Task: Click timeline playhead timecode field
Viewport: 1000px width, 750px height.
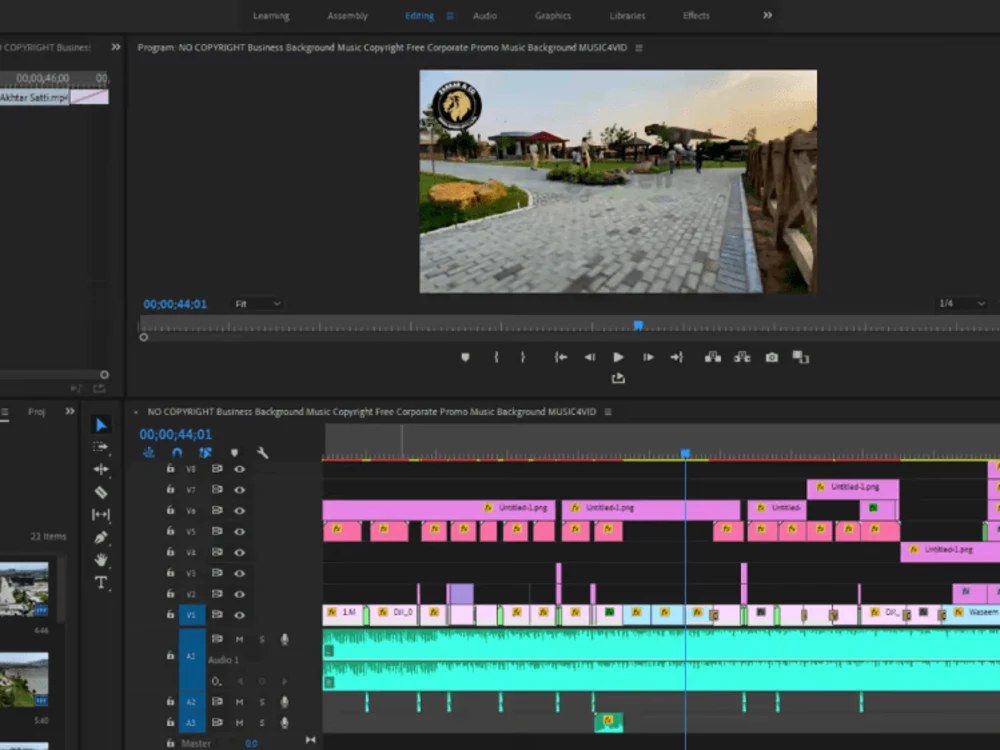Action: coord(175,434)
